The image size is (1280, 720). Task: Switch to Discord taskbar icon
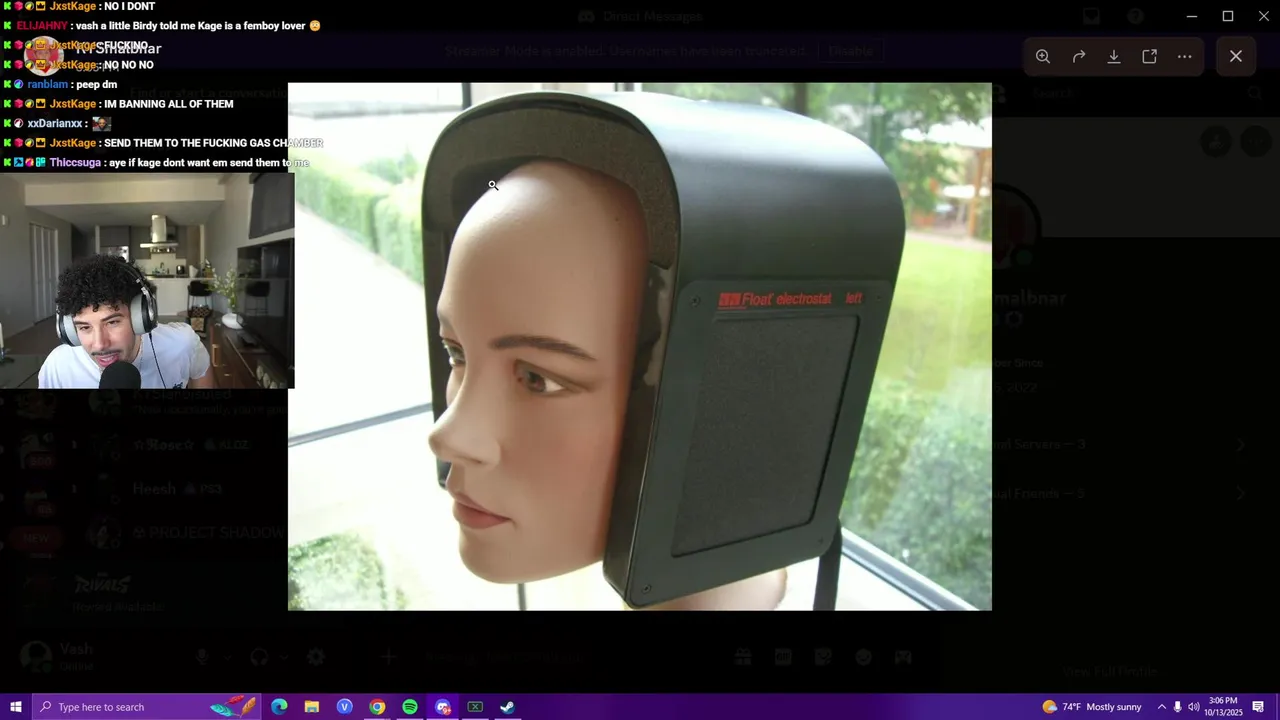443,707
